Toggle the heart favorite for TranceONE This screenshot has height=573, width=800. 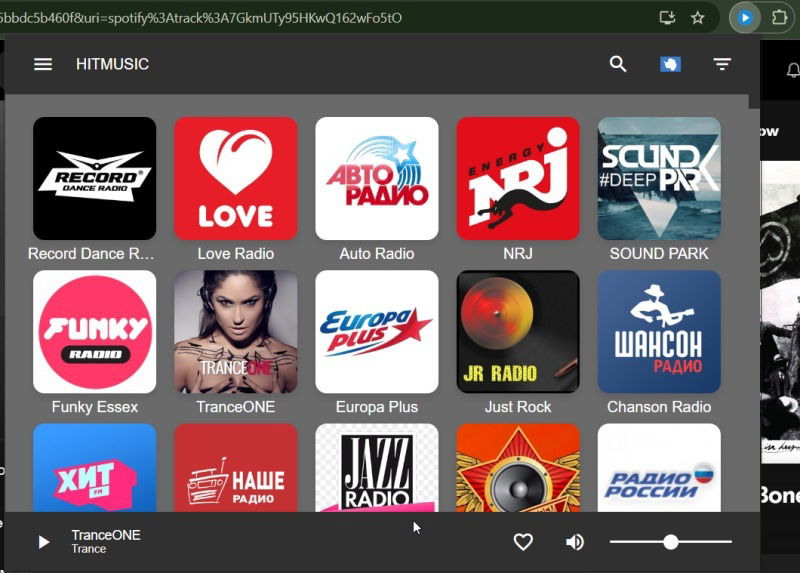tap(523, 542)
